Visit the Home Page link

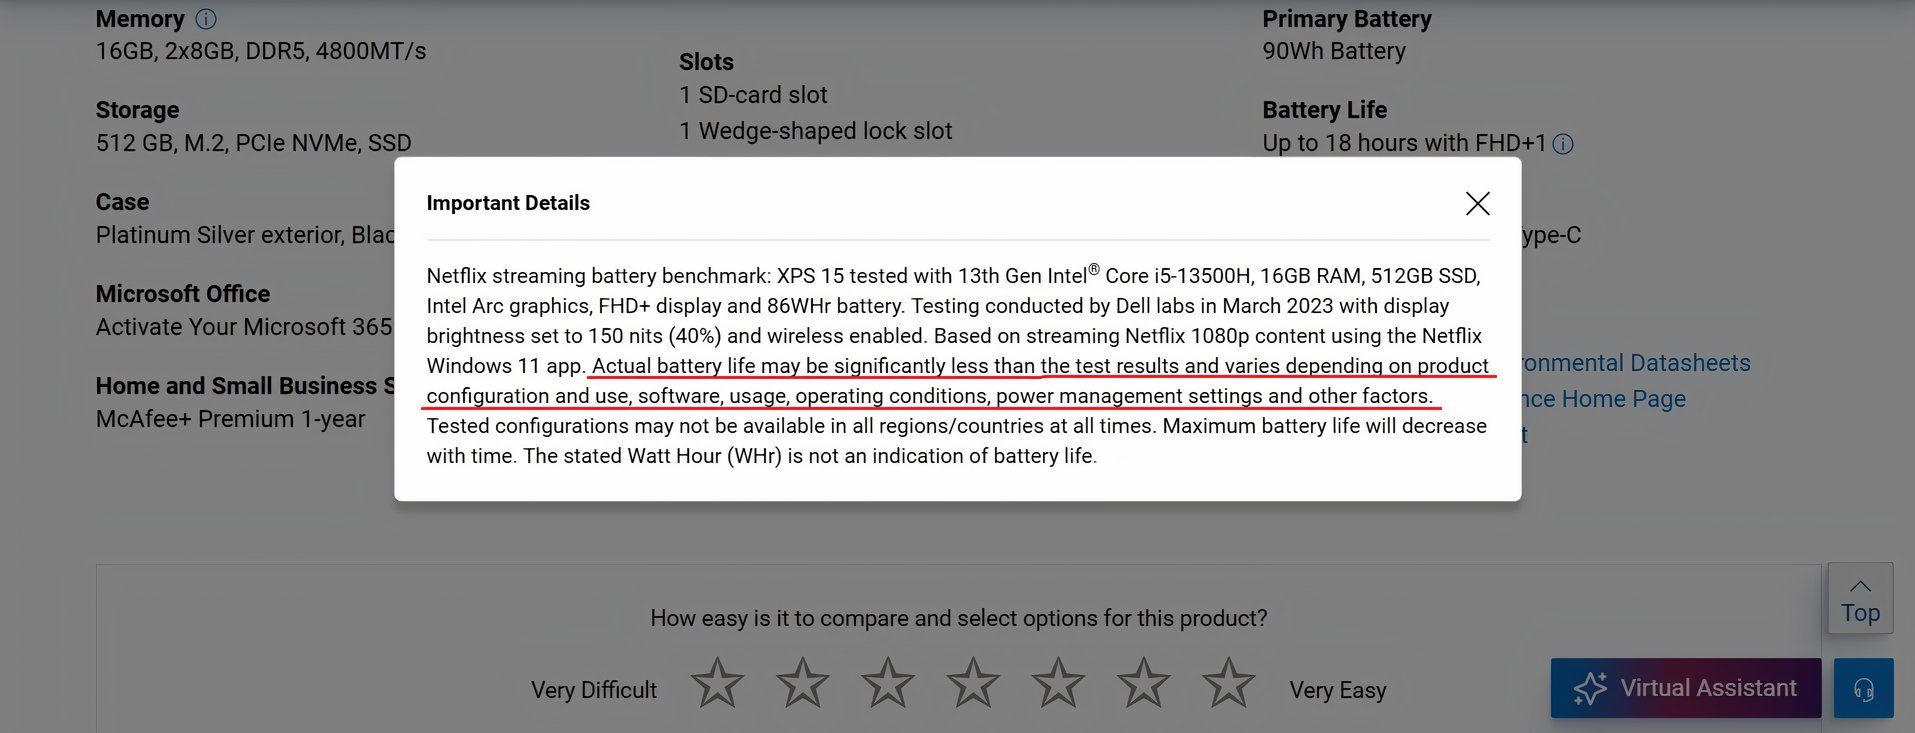(x=1603, y=399)
